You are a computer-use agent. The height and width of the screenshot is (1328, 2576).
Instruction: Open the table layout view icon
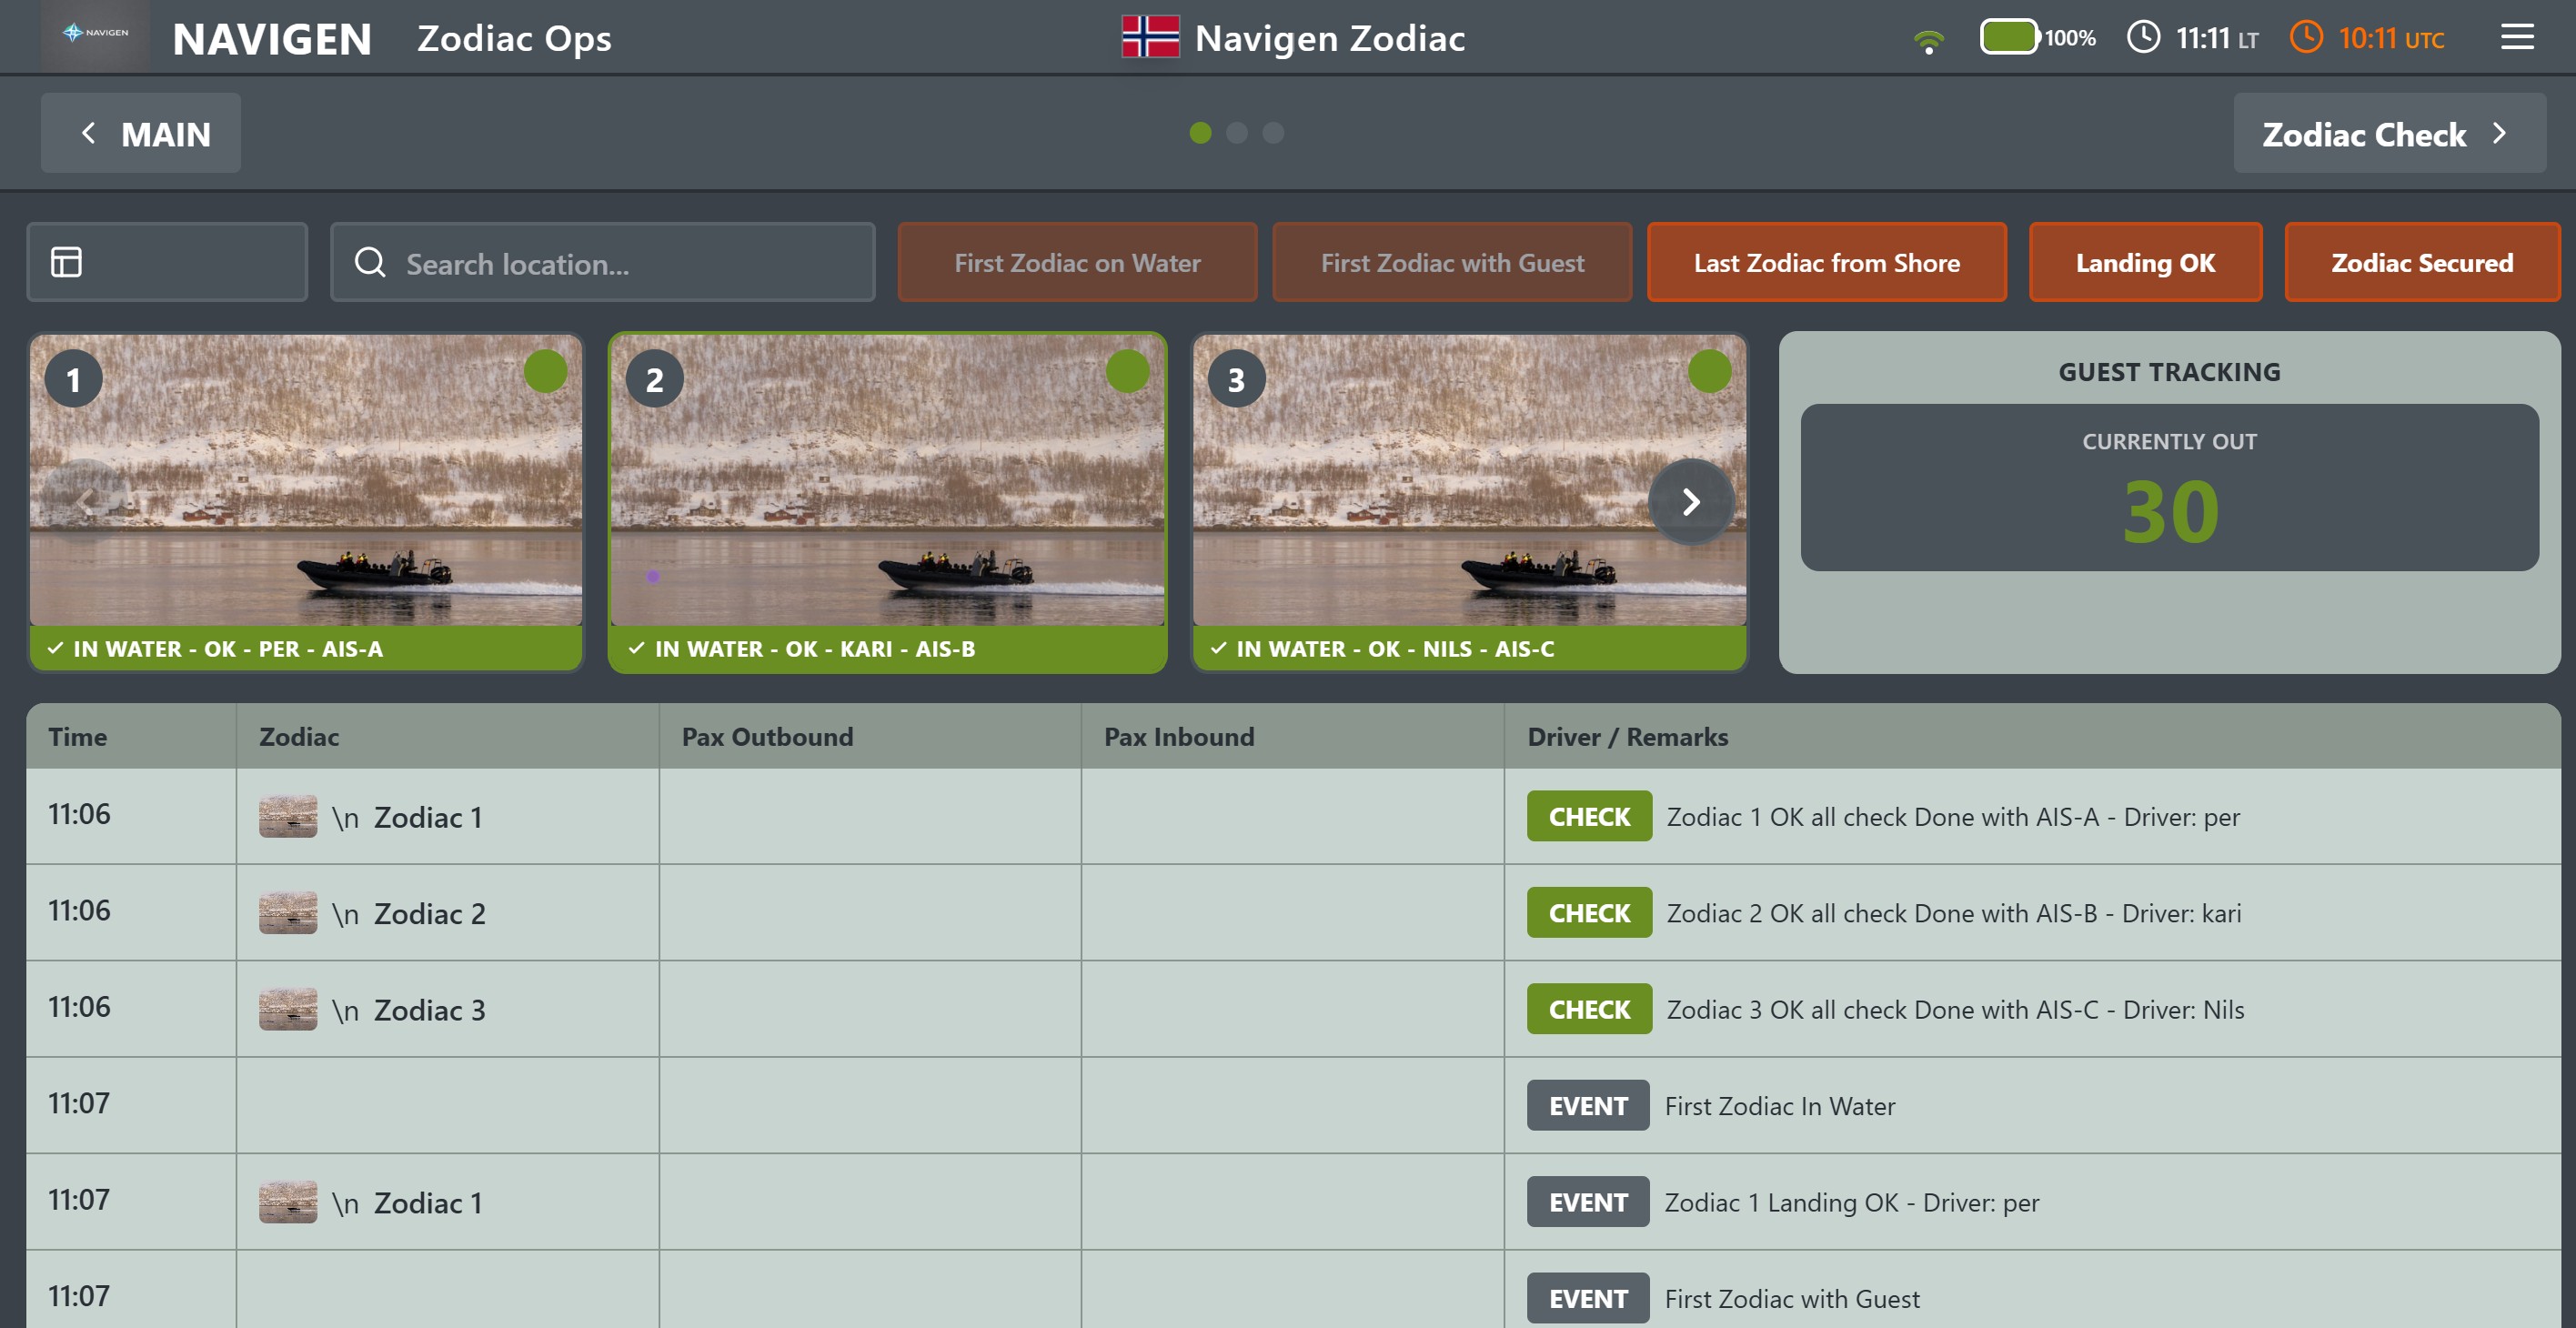66,262
